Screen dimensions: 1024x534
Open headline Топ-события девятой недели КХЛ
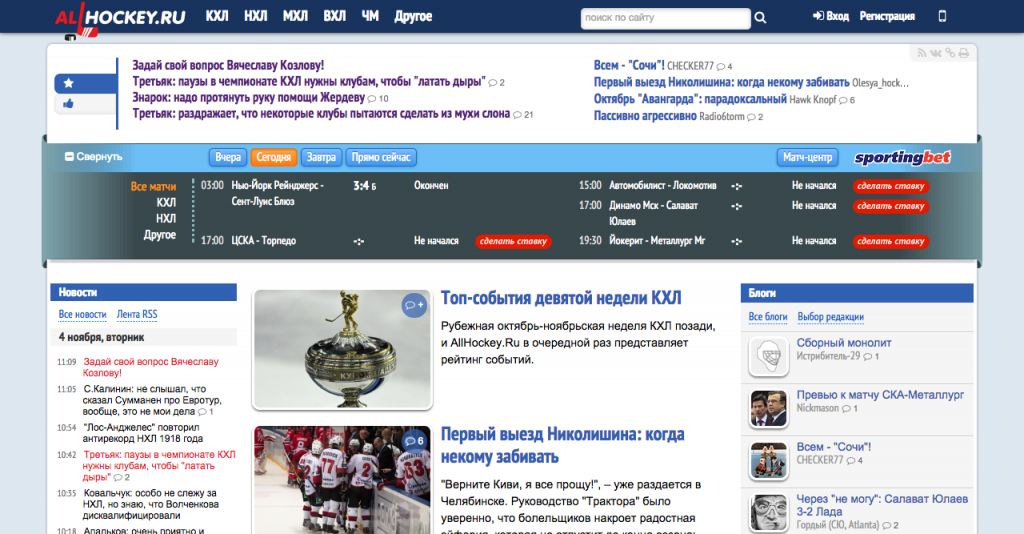(x=561, y=298)
